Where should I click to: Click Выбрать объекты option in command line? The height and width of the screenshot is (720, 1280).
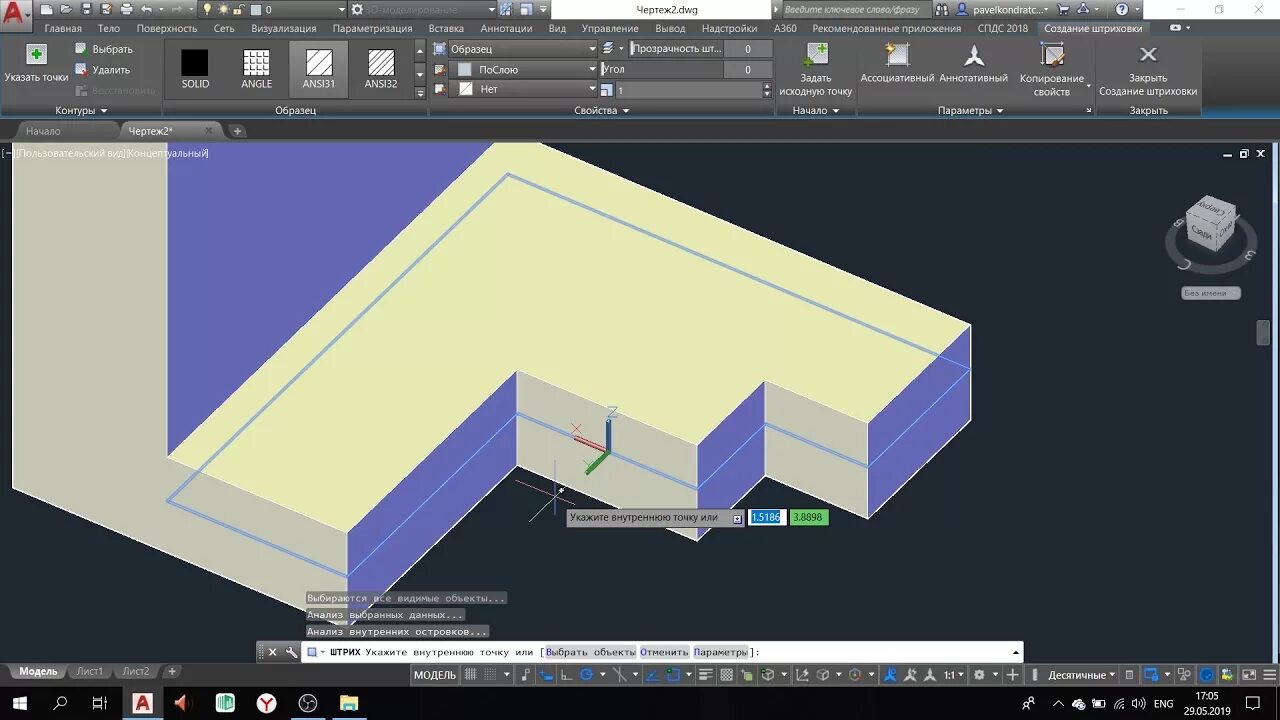pyautogui.click(x=590, y=652)
